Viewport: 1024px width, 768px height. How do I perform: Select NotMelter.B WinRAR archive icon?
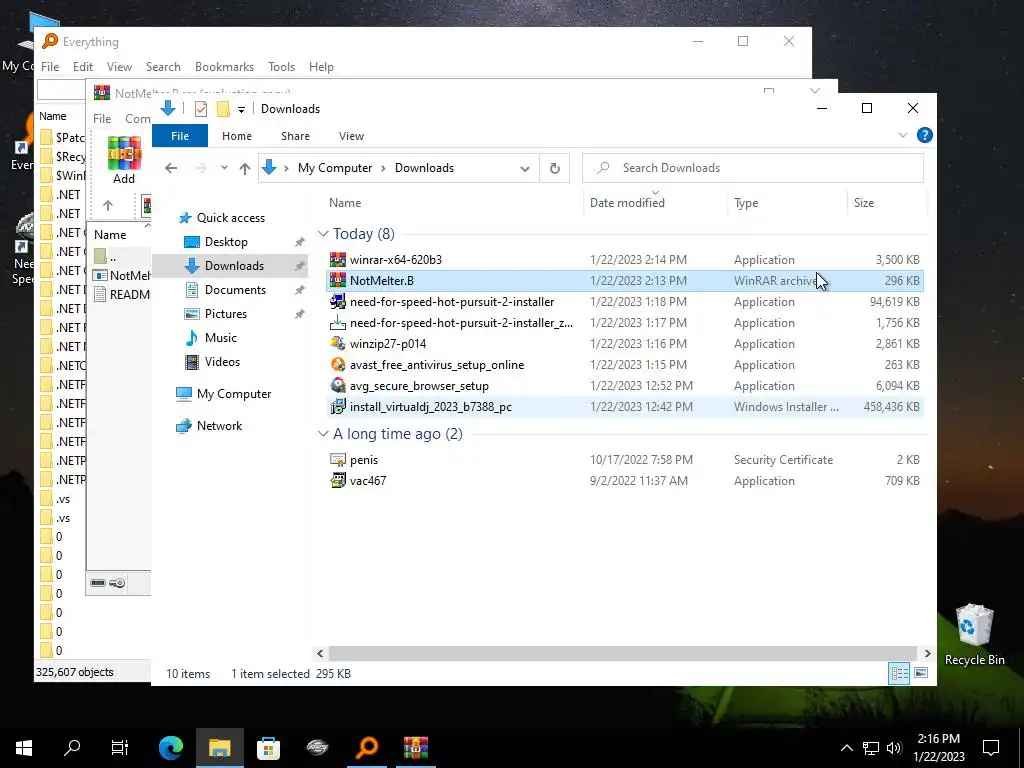click(x=338, y=281)
